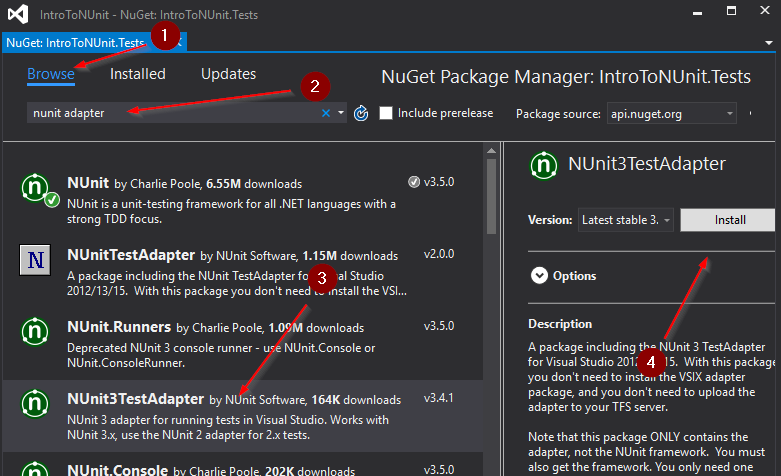Viewport: 781px width, 476px height.
Task: Switch to the Updates tab
Action: tap(228, 74)
